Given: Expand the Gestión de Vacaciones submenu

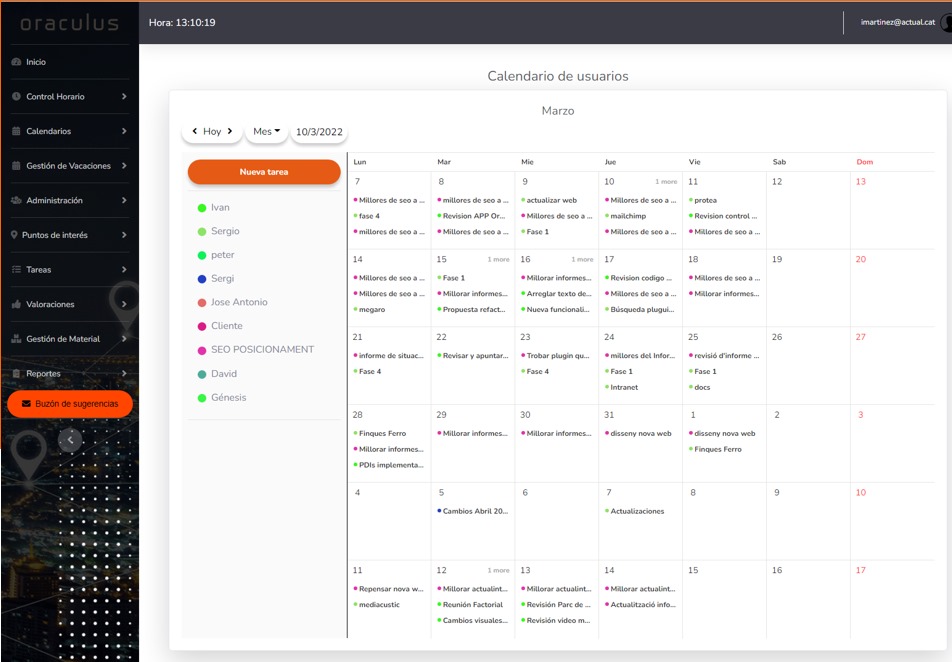Looking at the screenshot, I should [x=124, y=166].
